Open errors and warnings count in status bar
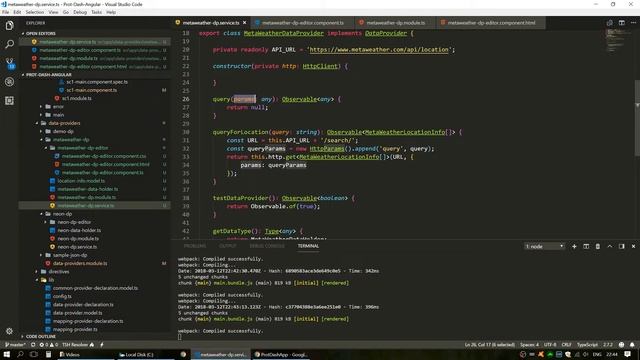 pos(49,345)
